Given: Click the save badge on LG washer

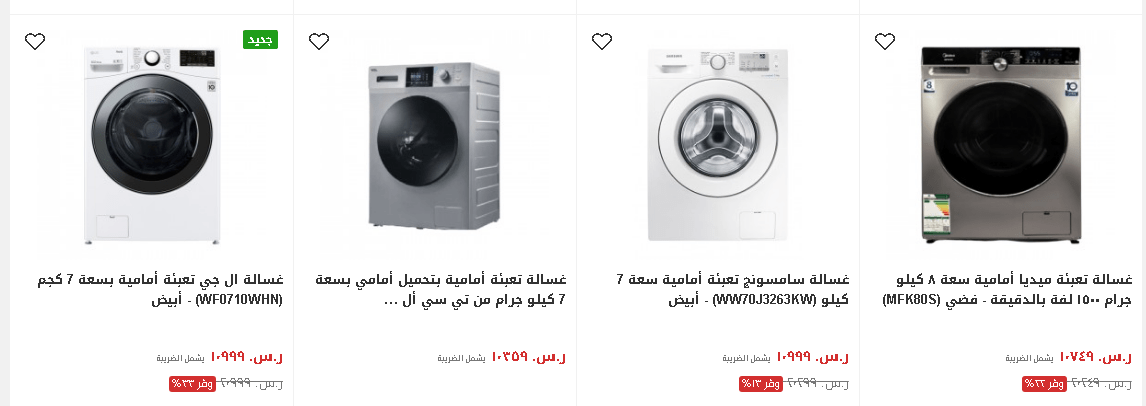Looking at the screenshot, I should click(x=191, y=383).
